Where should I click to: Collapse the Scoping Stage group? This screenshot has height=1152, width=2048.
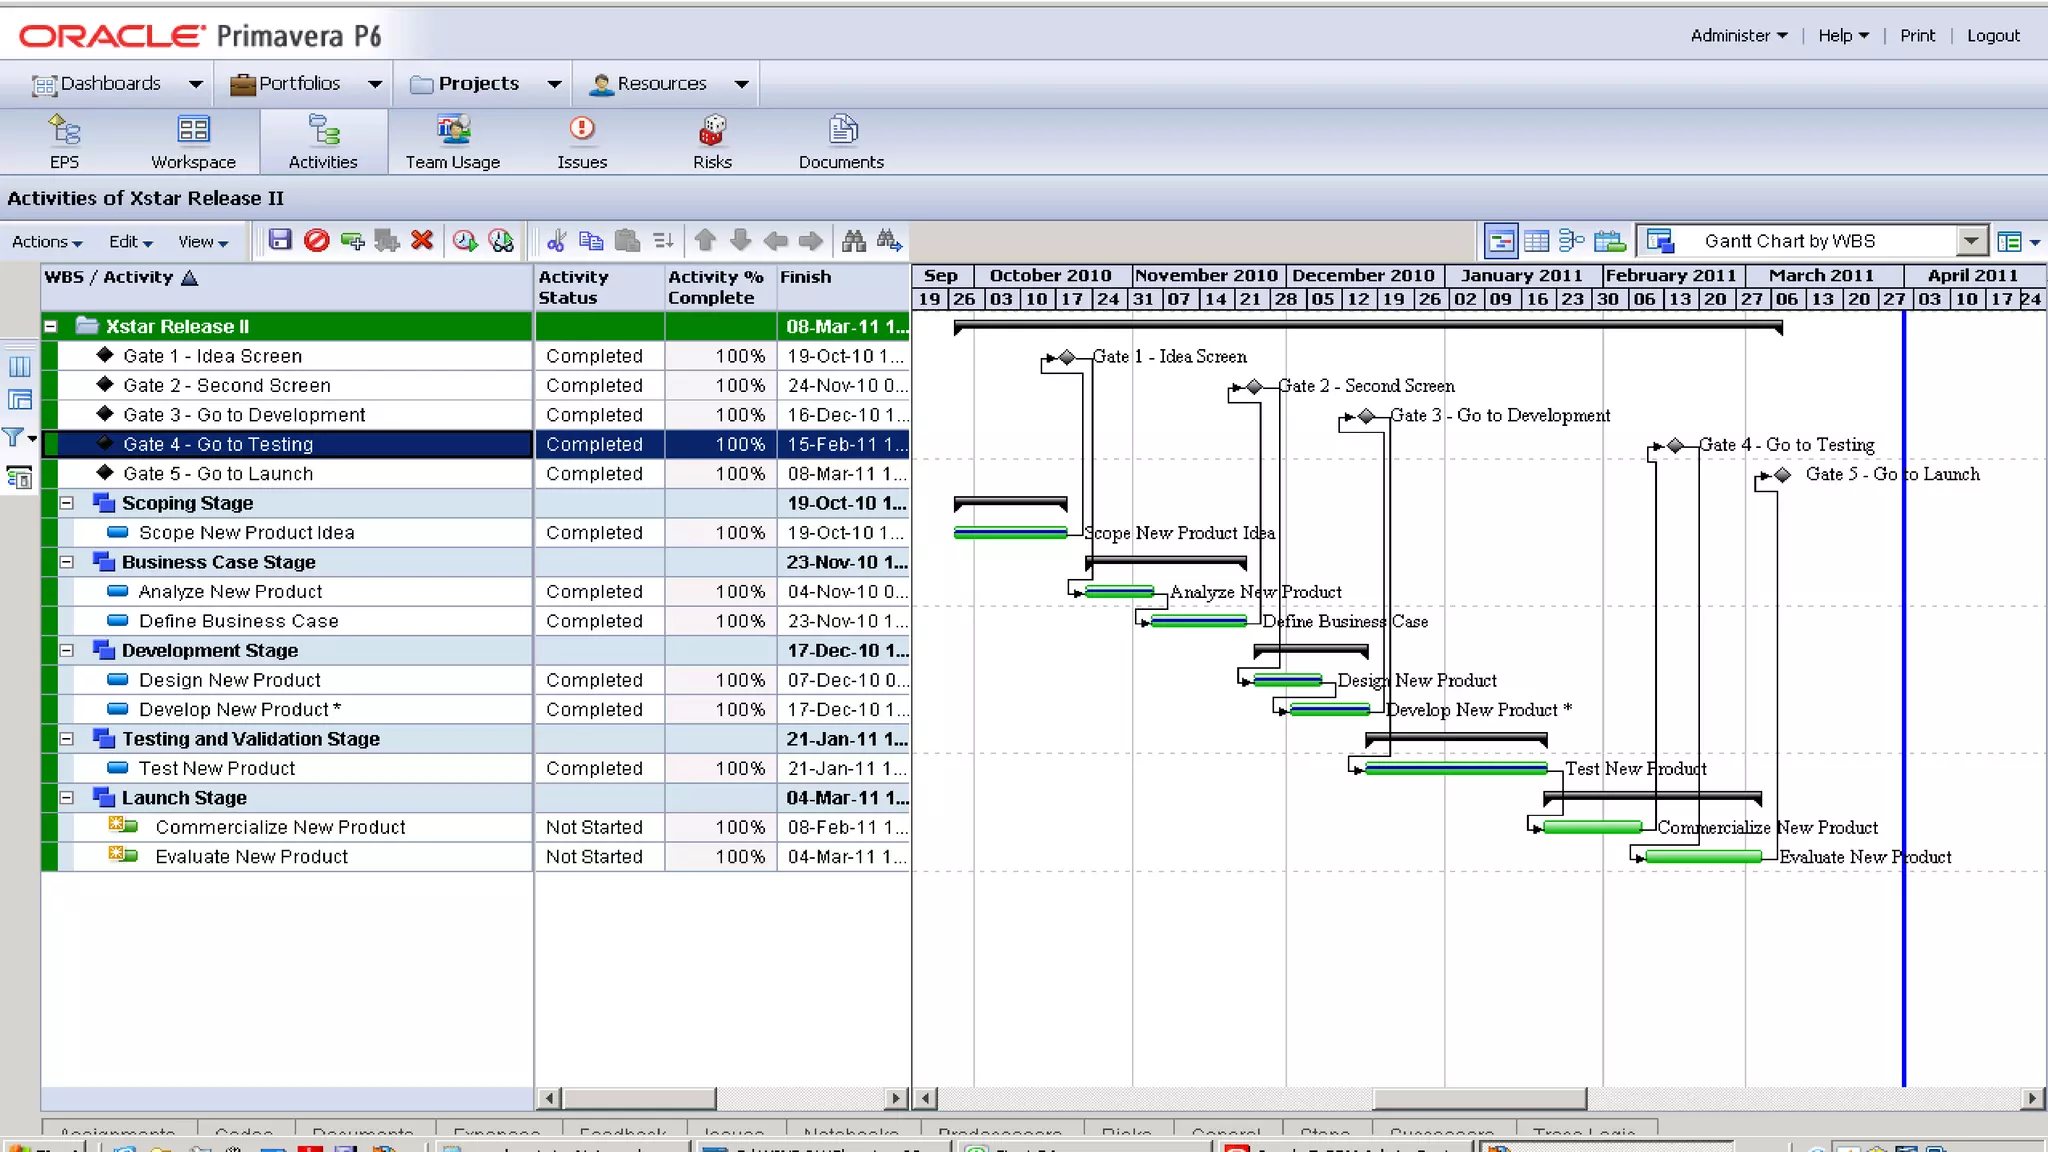[67, 503]
